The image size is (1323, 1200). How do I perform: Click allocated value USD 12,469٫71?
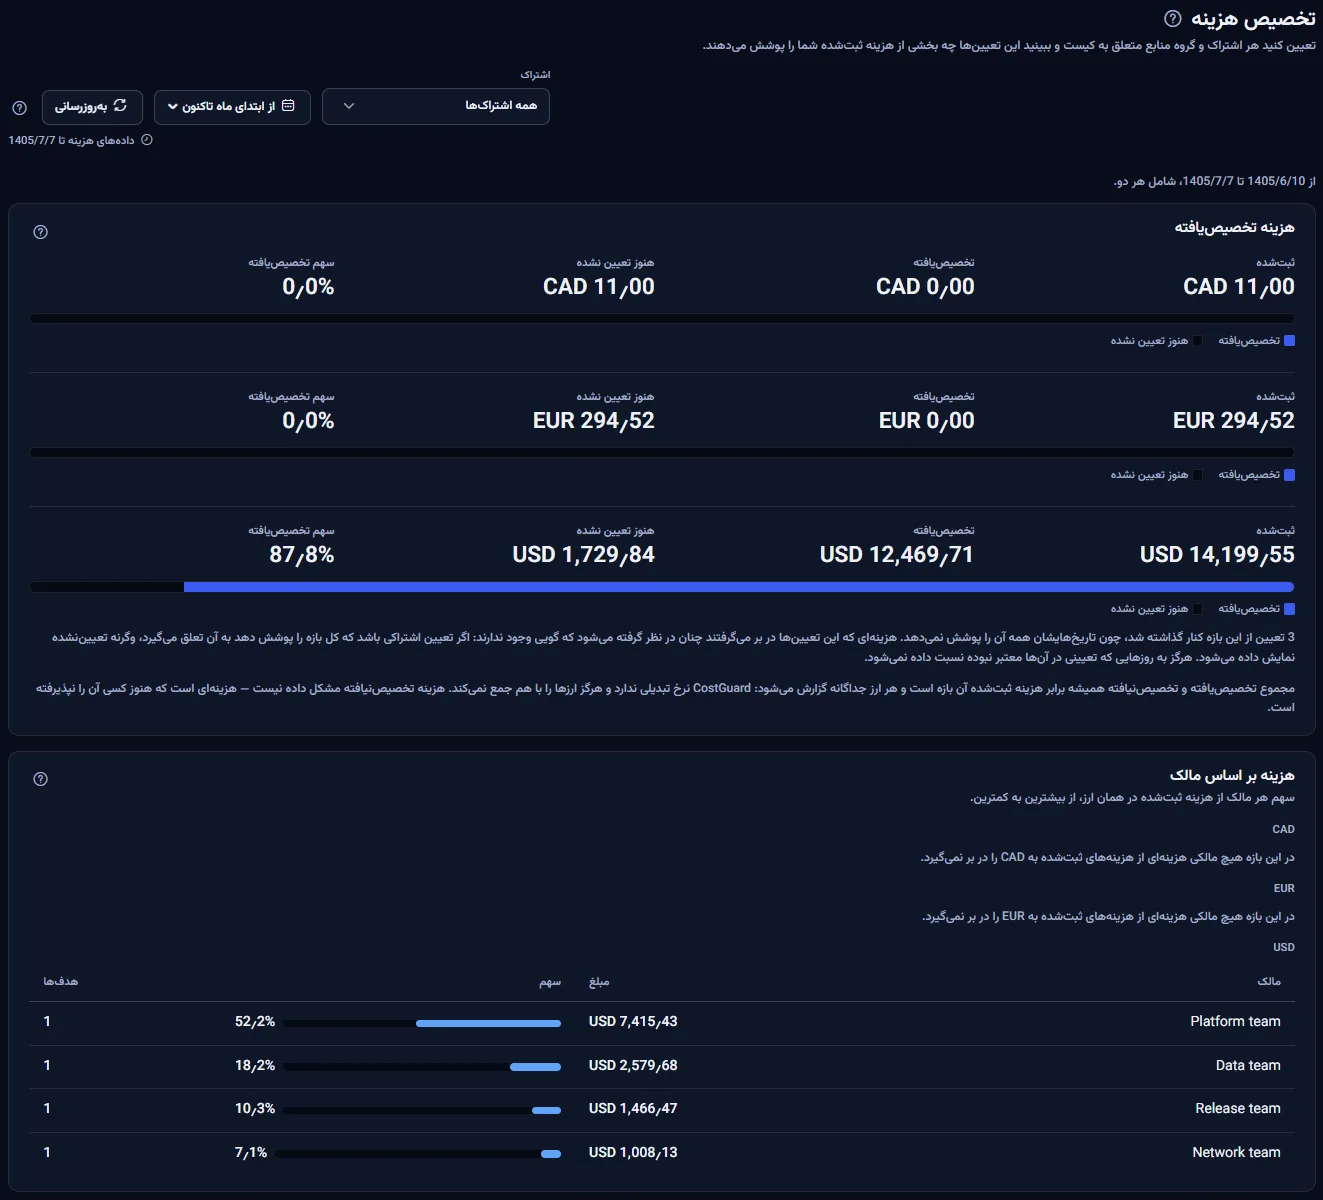tap(897, 555)
